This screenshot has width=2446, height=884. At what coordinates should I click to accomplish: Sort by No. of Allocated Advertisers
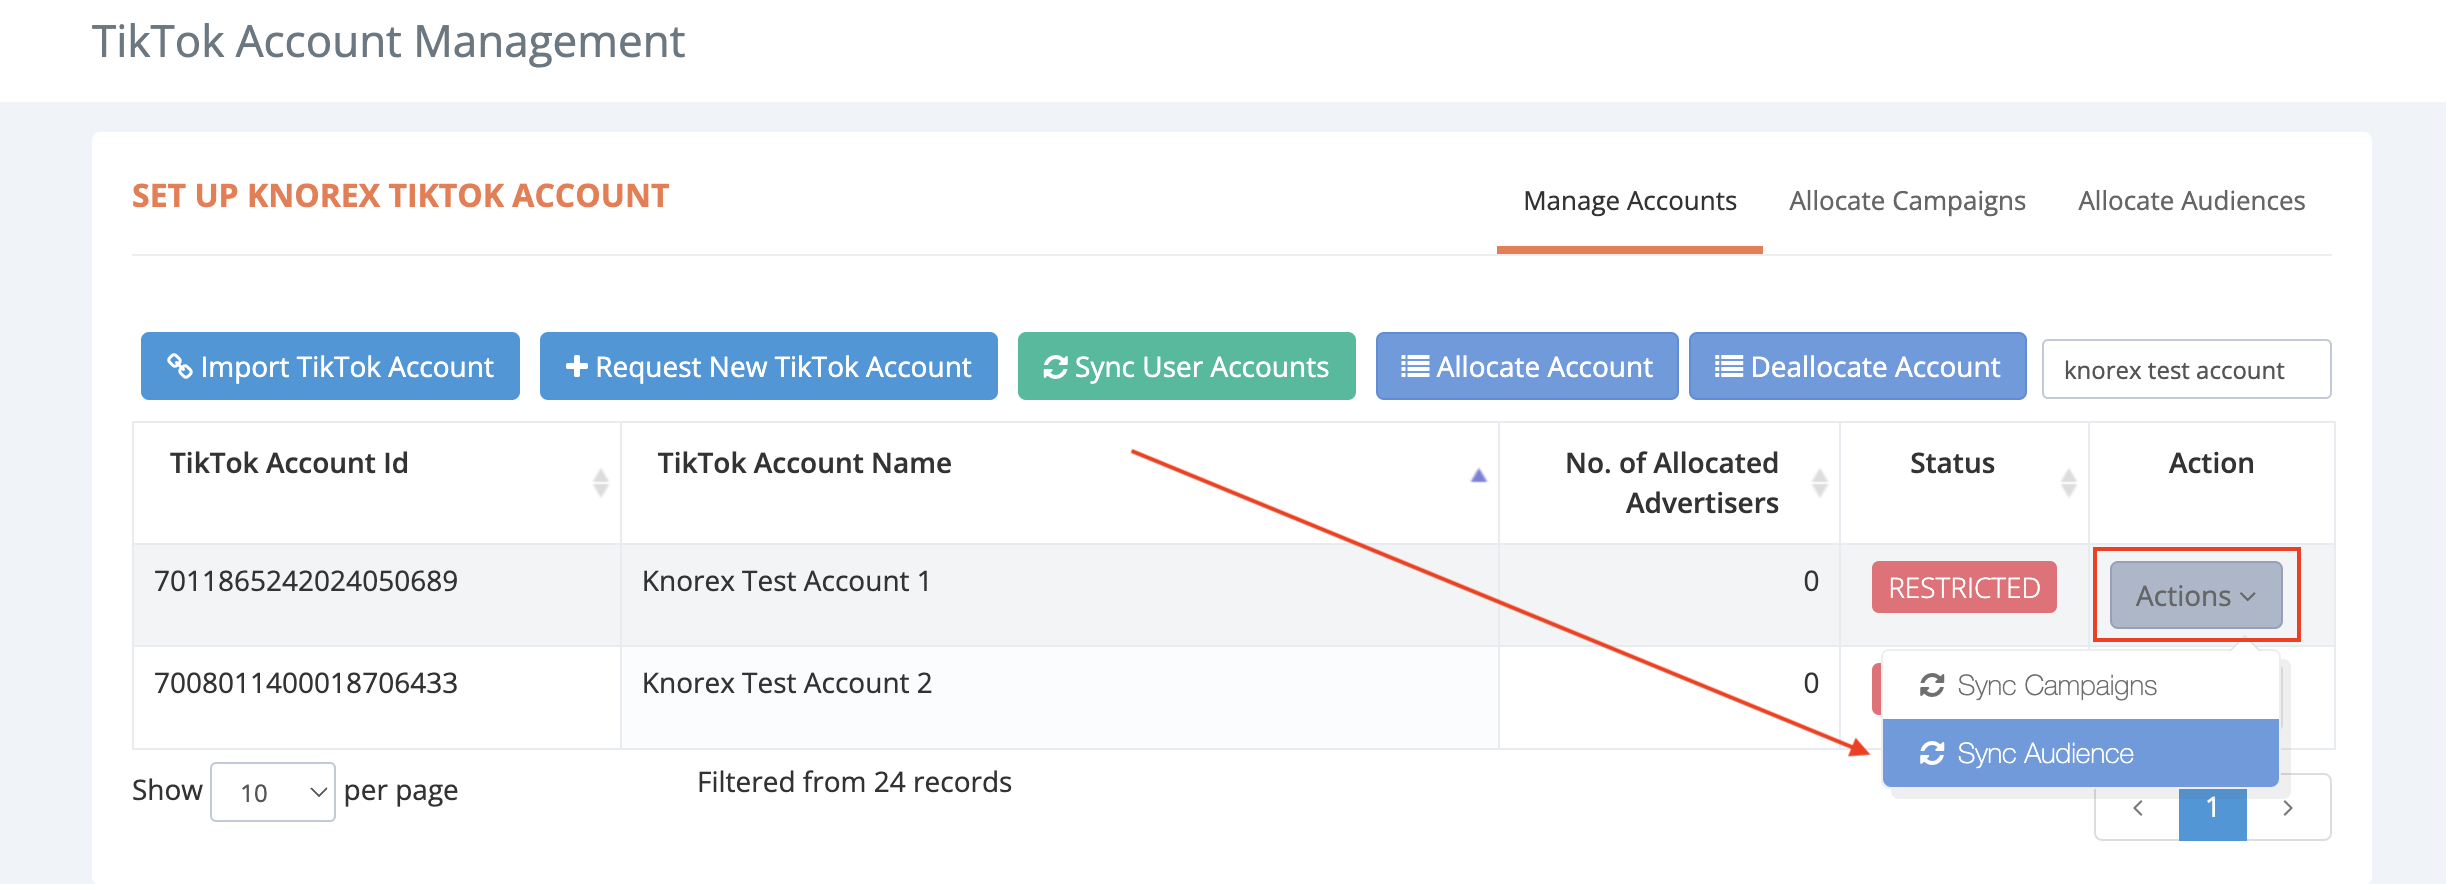(1669, 483)
